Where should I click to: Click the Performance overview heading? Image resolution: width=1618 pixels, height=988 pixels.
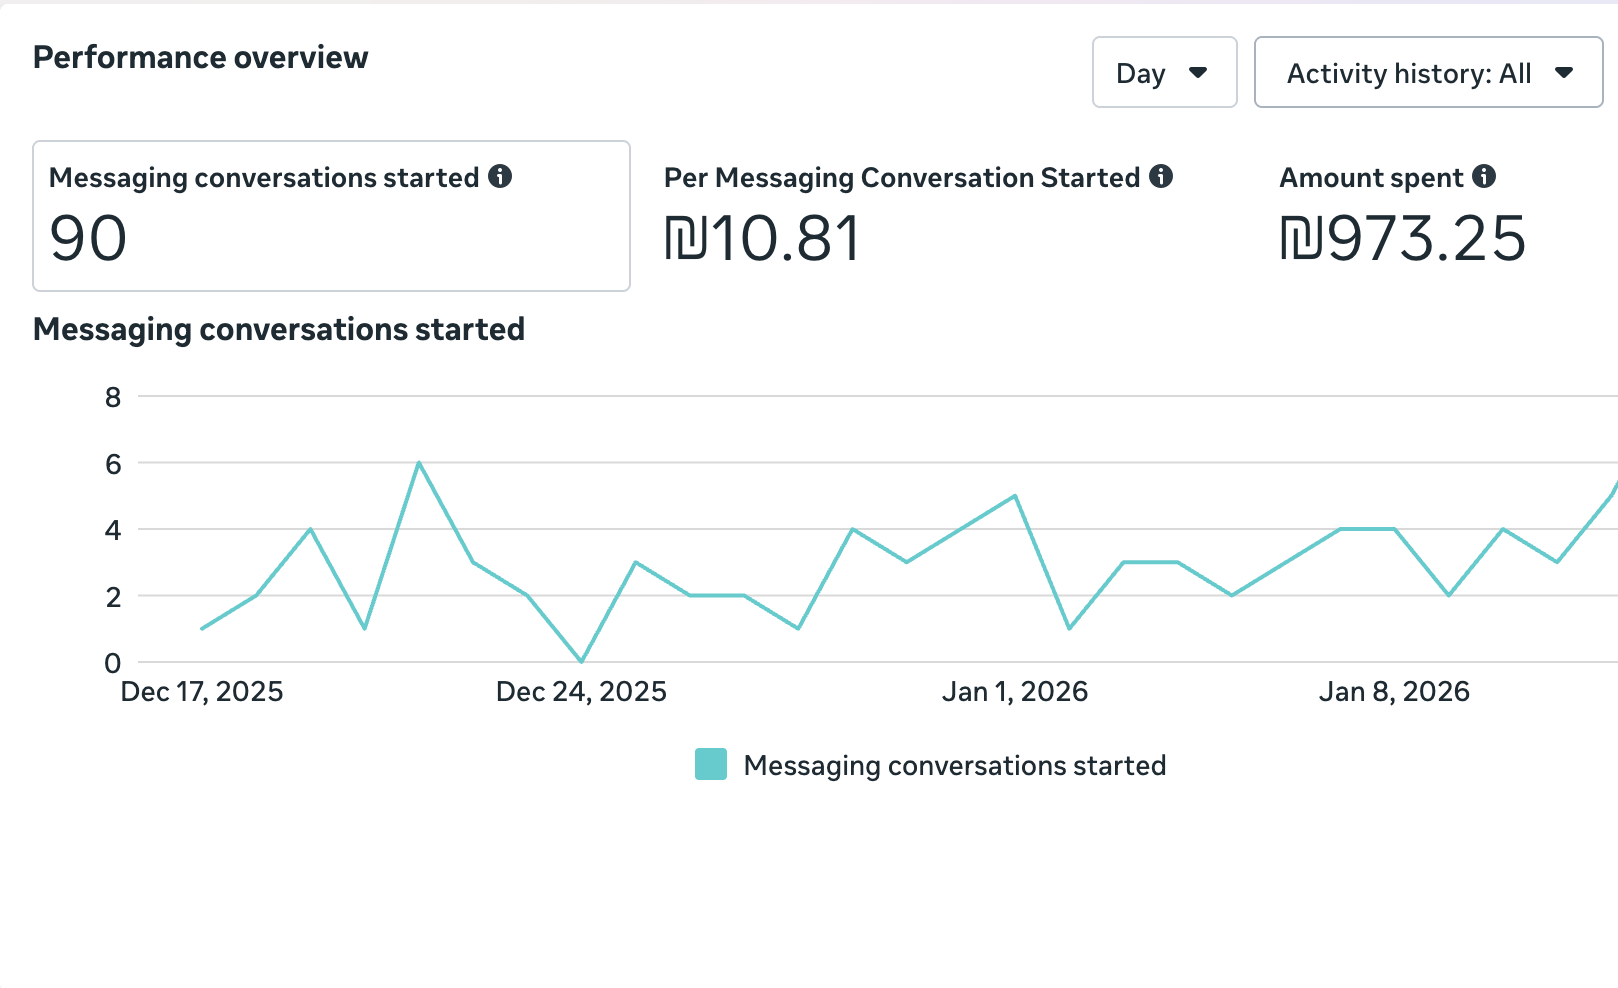[x=201, y=58]
